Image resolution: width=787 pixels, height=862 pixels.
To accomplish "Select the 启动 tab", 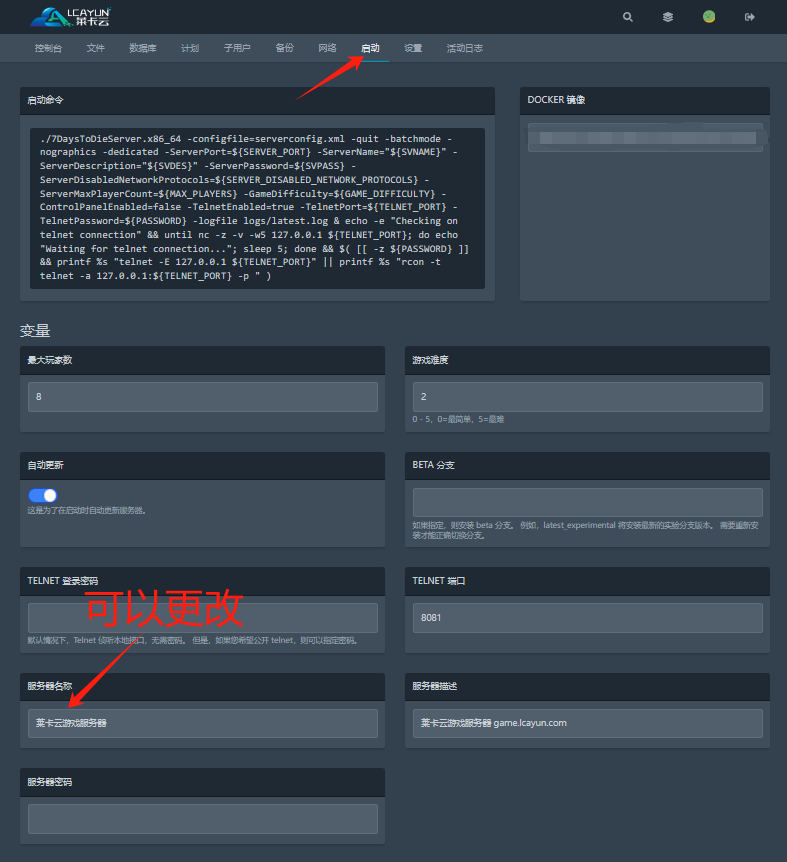I will (x=370, y=48).
